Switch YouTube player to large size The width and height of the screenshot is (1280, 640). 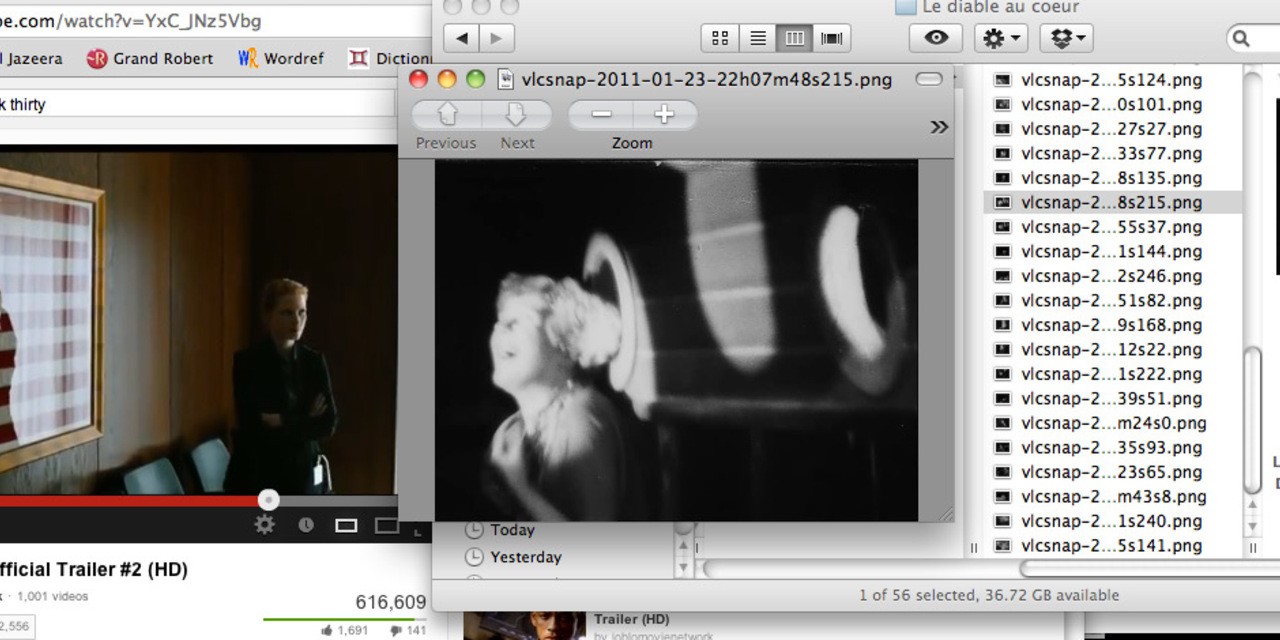pos(386,525)
